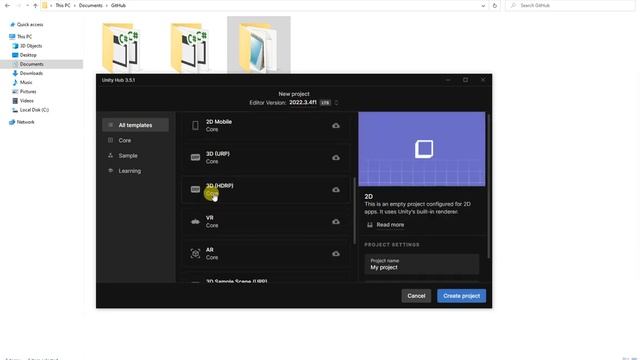640x360 pixels.
Task: Open the Learning templates category
Action: tap(136, 171)
